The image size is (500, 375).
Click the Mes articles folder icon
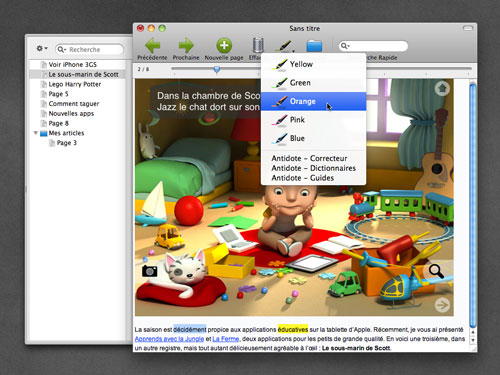(x=43, y=133)
